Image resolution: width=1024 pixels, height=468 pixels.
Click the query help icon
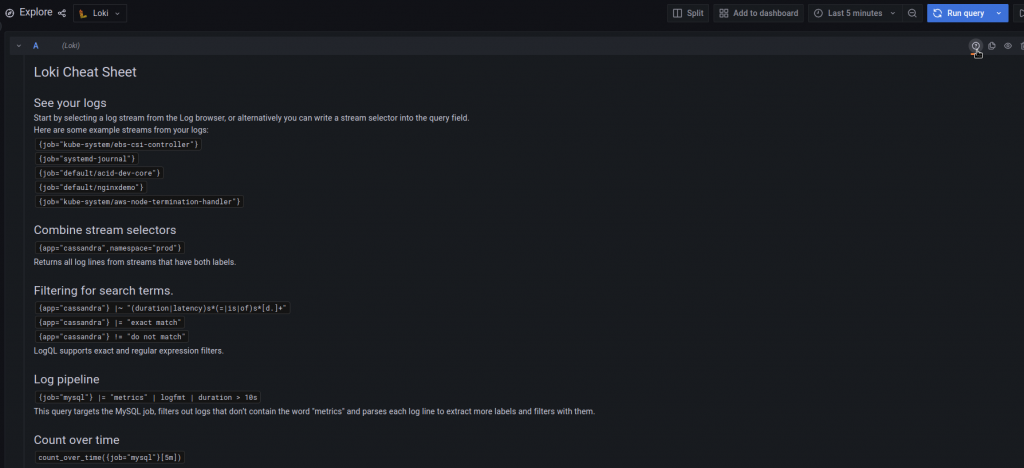click(x=976, y=46)
